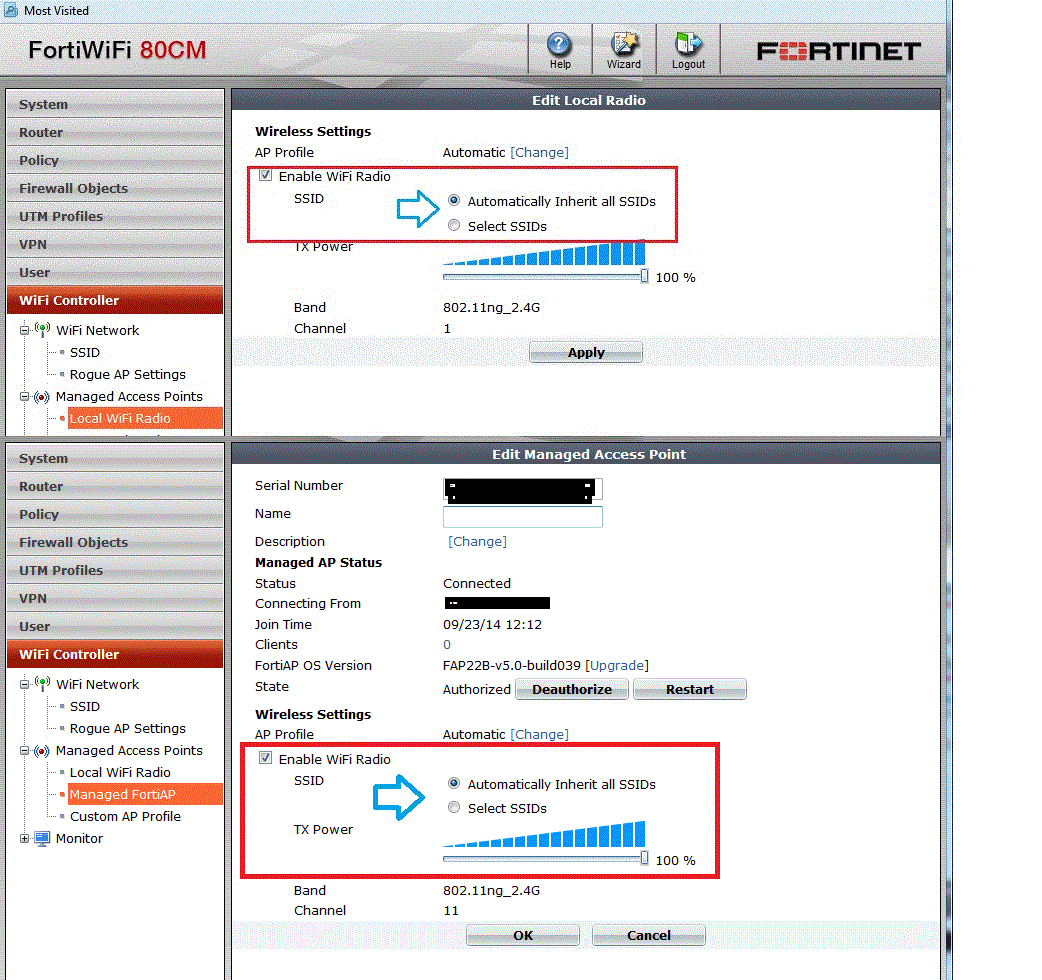The image size is (1042, 980).
Task: Click the Deauthorize button
Action: point(572,689)
